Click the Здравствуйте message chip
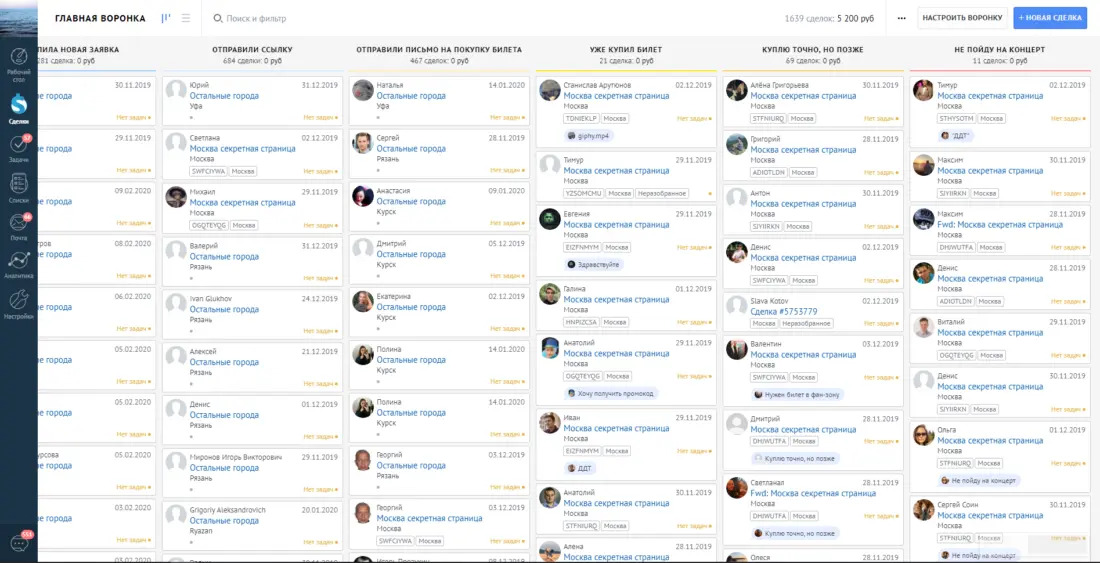1100x563 pixels. pyautogui.click(x=593, y=265)
